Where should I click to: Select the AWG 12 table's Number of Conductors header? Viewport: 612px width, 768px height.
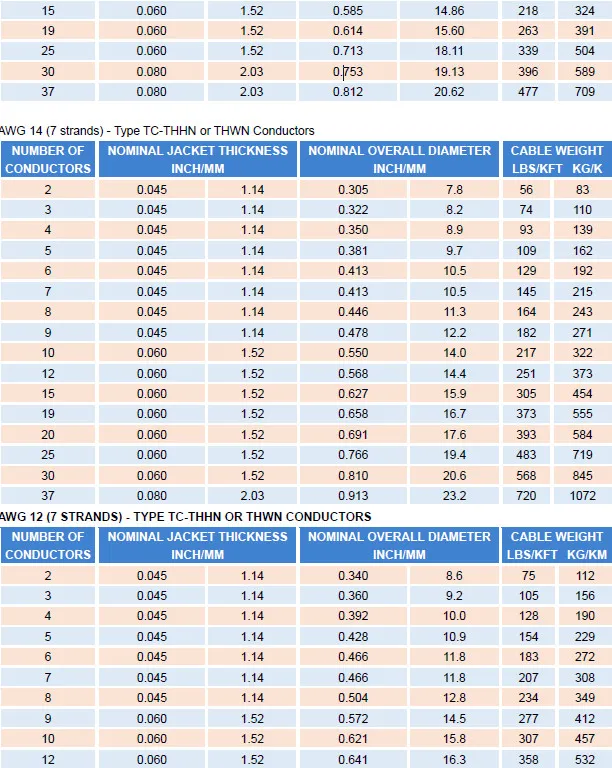click(x=48, y=545)
